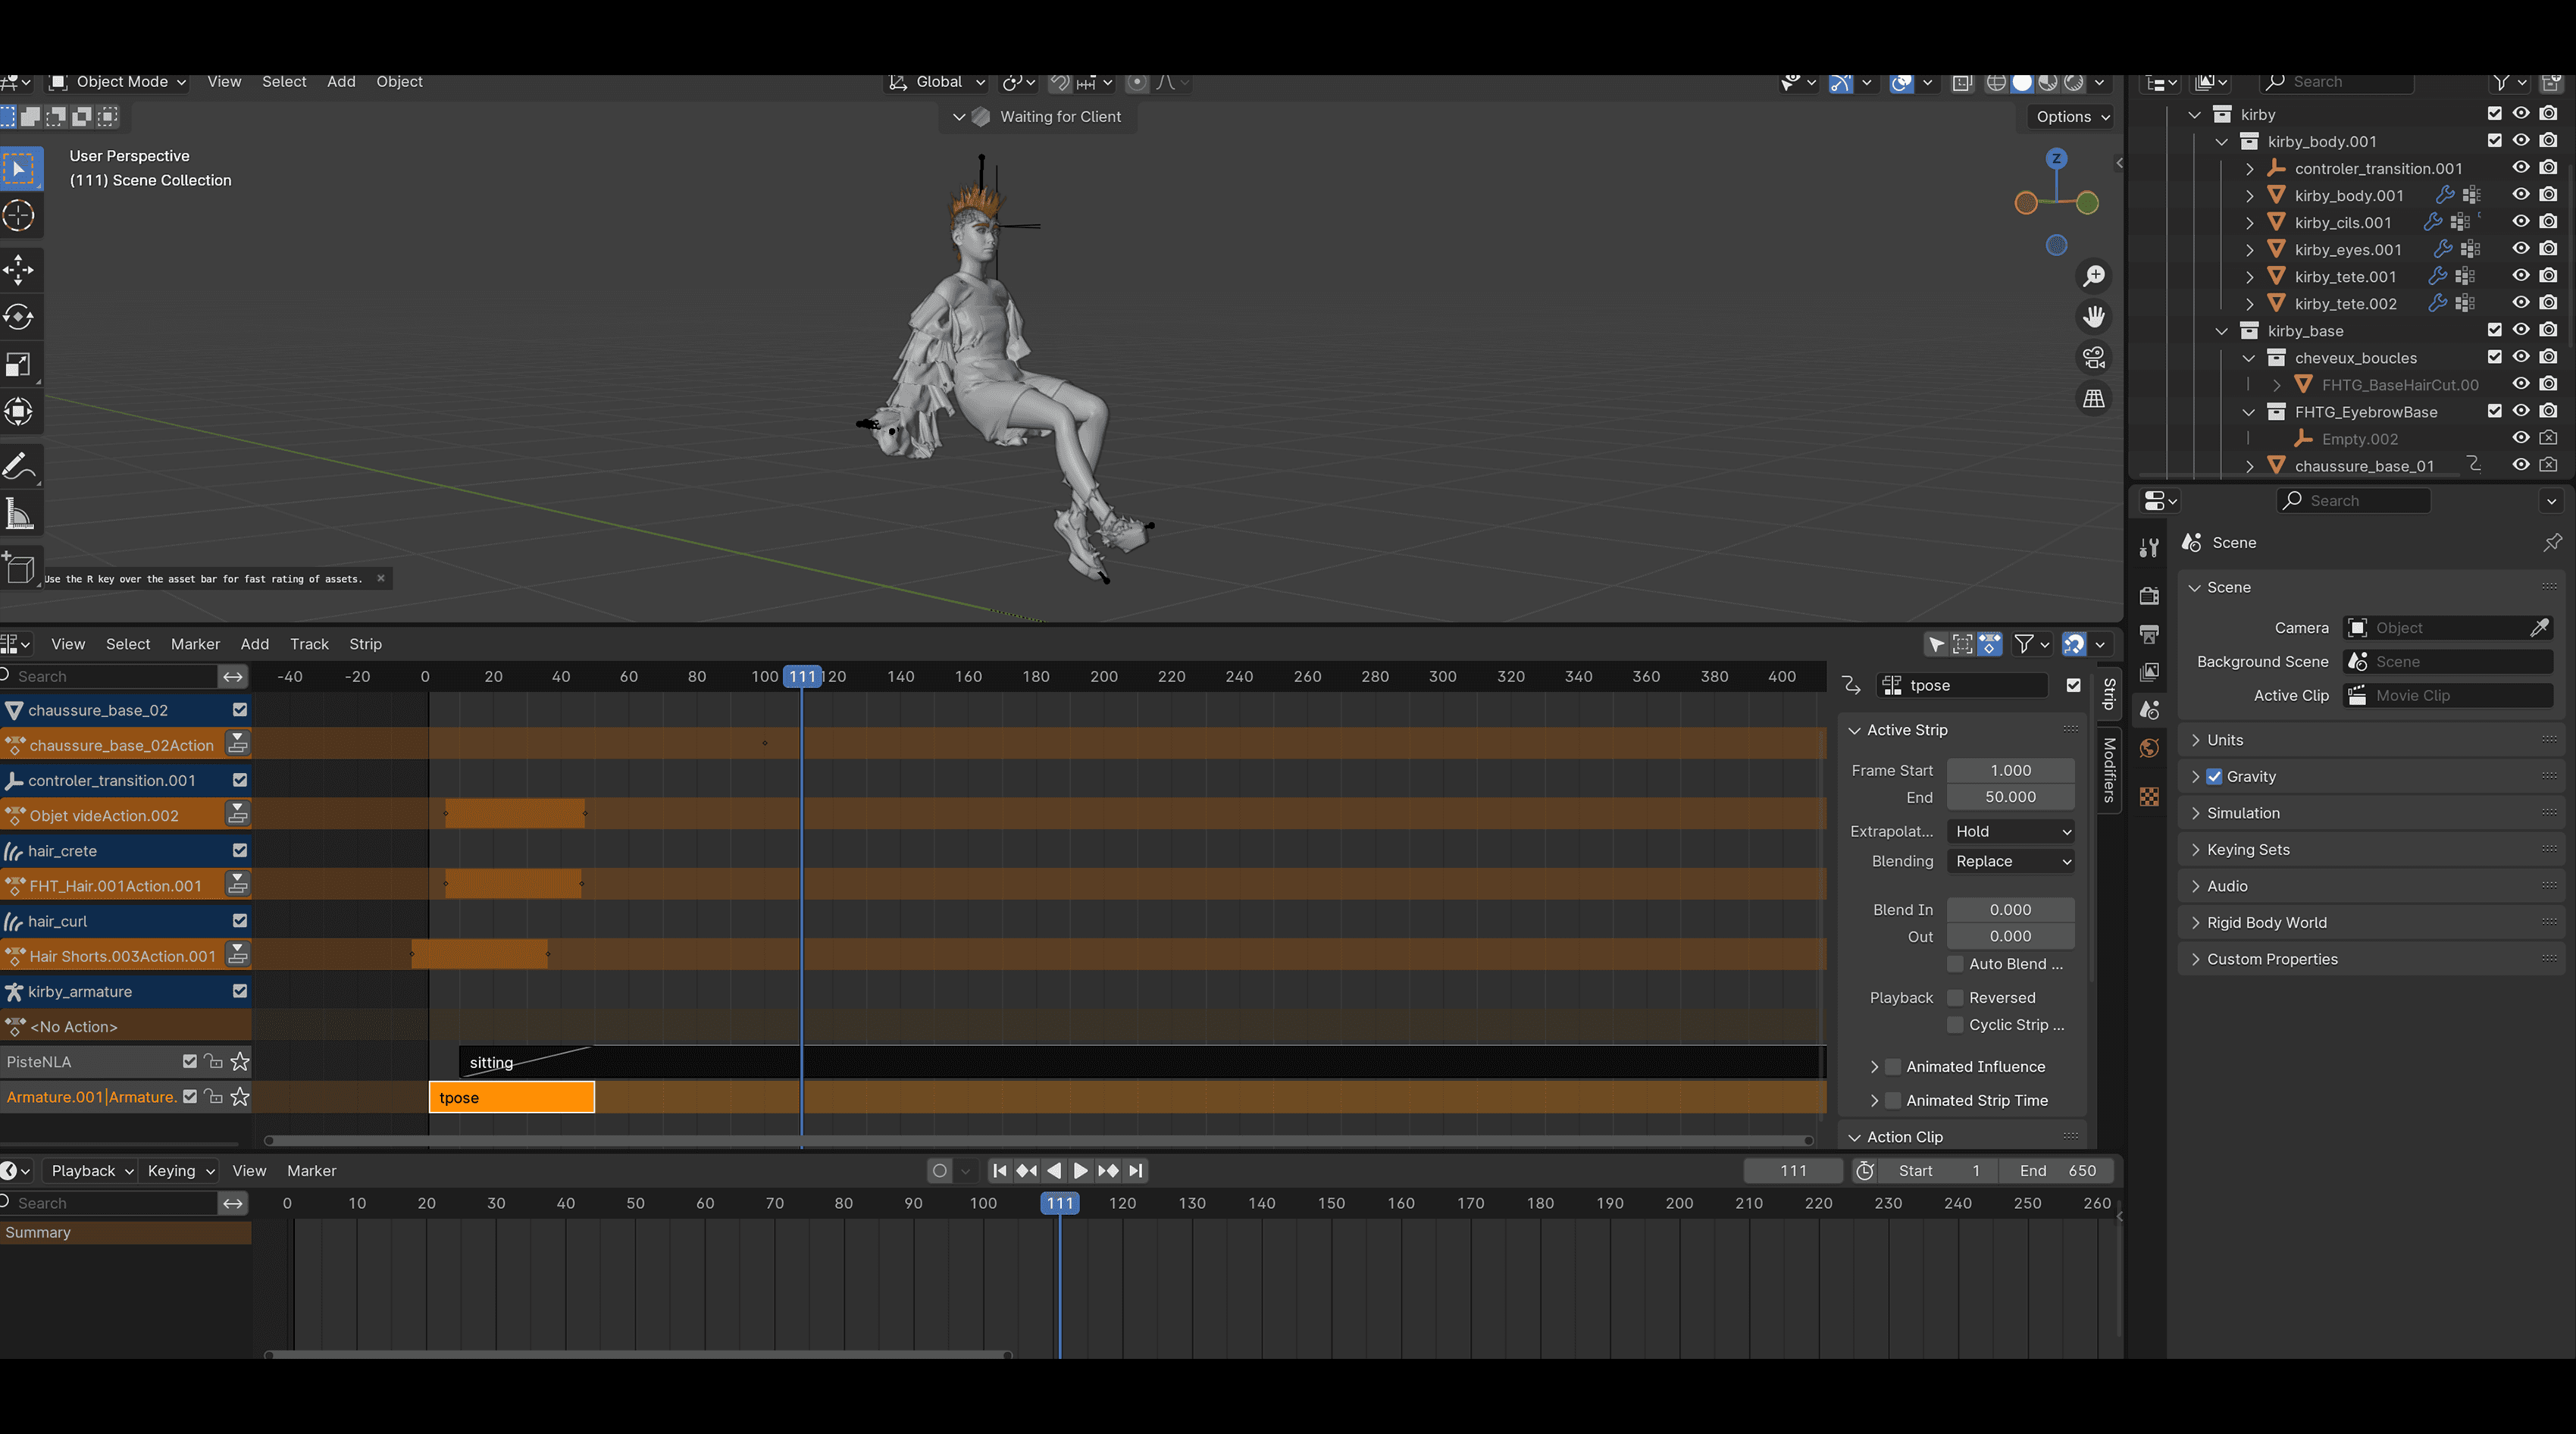2576x1434 pixels.
Task: Collapse the kirby_base collection in outliner
Action: point(2222,331)
